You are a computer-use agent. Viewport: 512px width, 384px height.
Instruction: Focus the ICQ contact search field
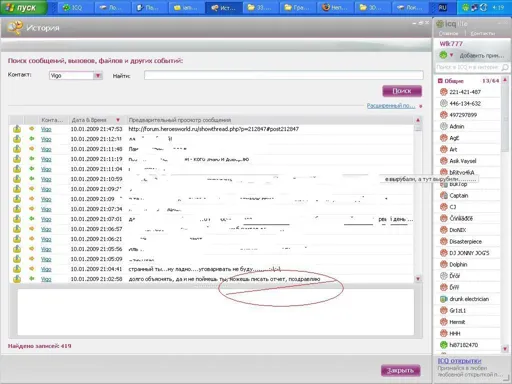click(x=468, y=67)
